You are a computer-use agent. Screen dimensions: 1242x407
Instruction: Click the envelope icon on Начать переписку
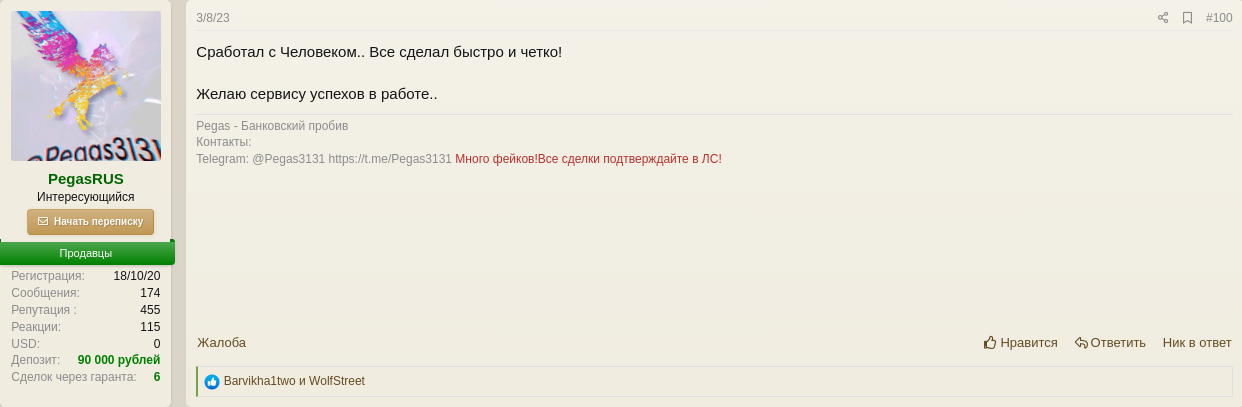point(43,221)
